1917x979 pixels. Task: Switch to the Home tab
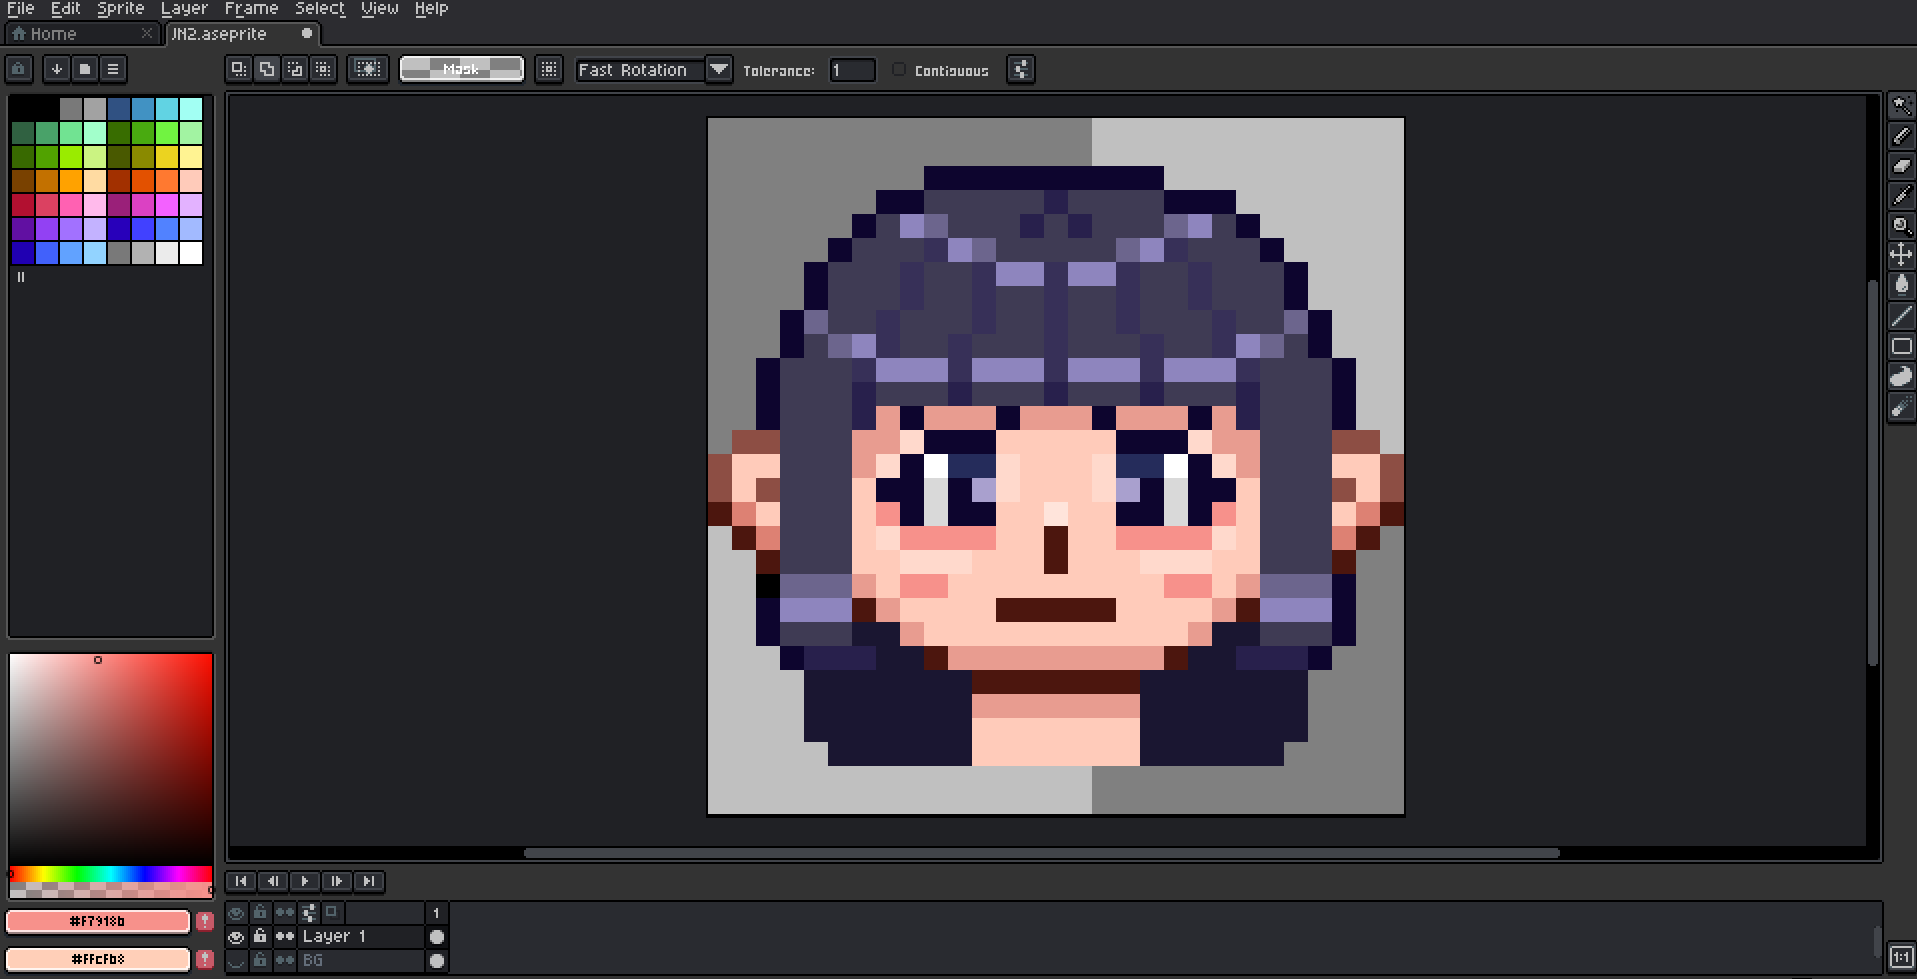click(53, 34)
